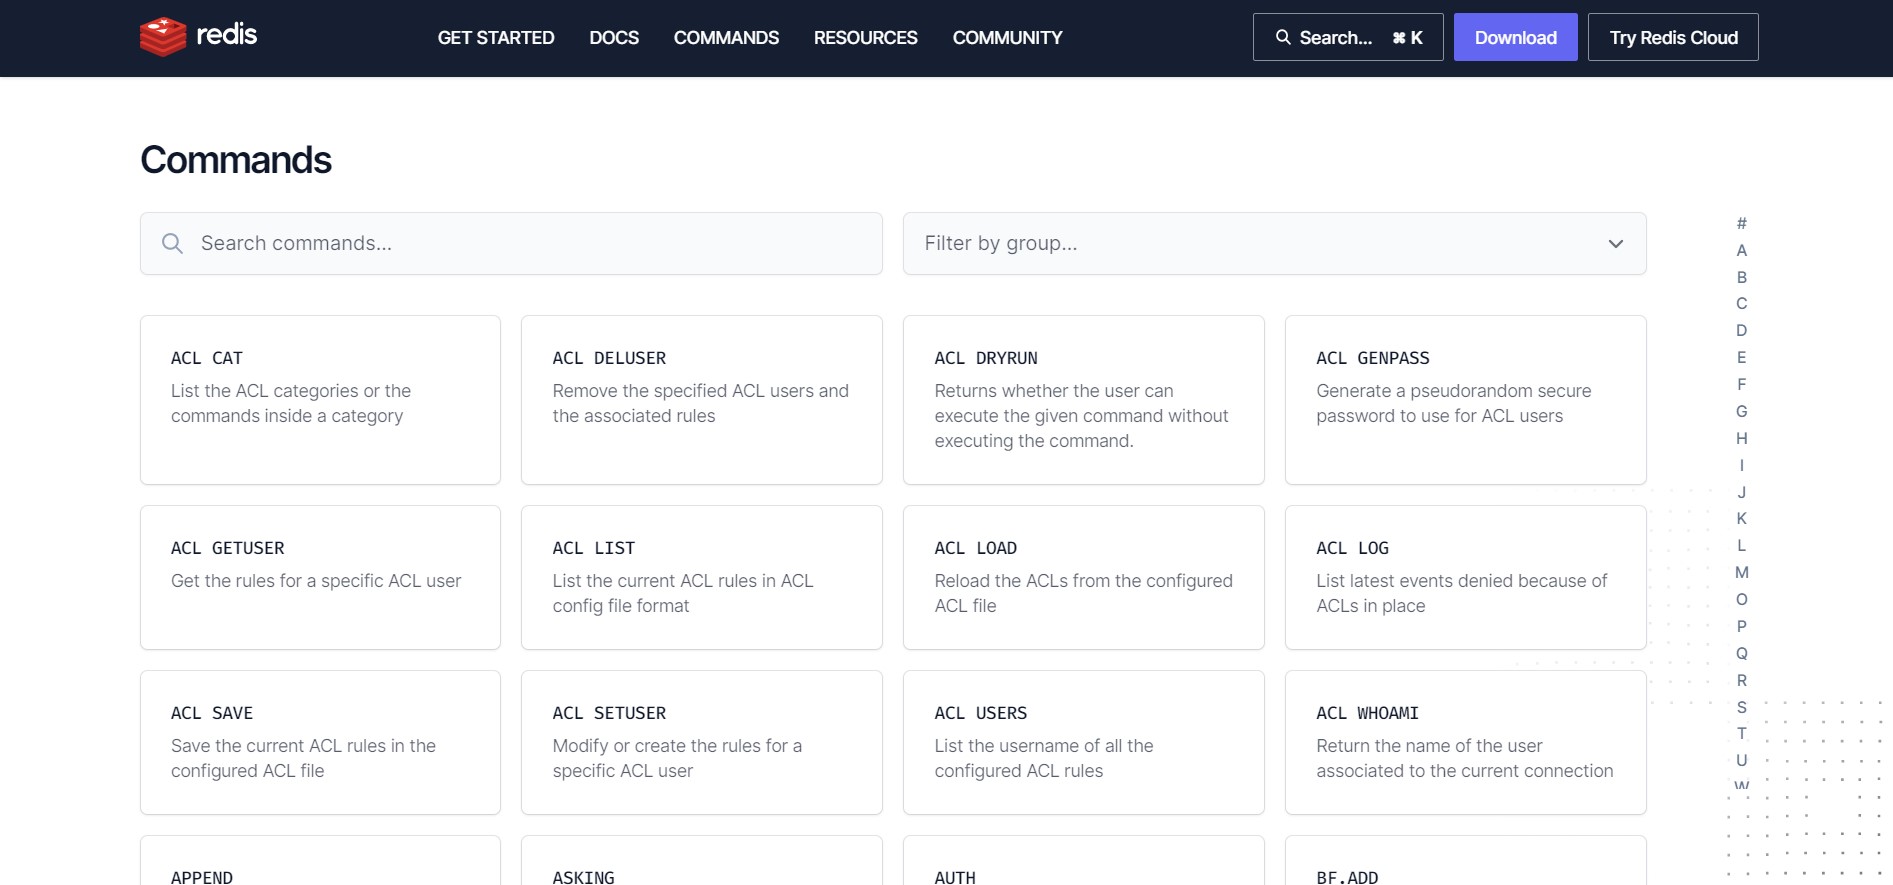This screenshot has height=885, width=1893.
Task: Open the Resources menu
Action: click(x=865, y=38)
